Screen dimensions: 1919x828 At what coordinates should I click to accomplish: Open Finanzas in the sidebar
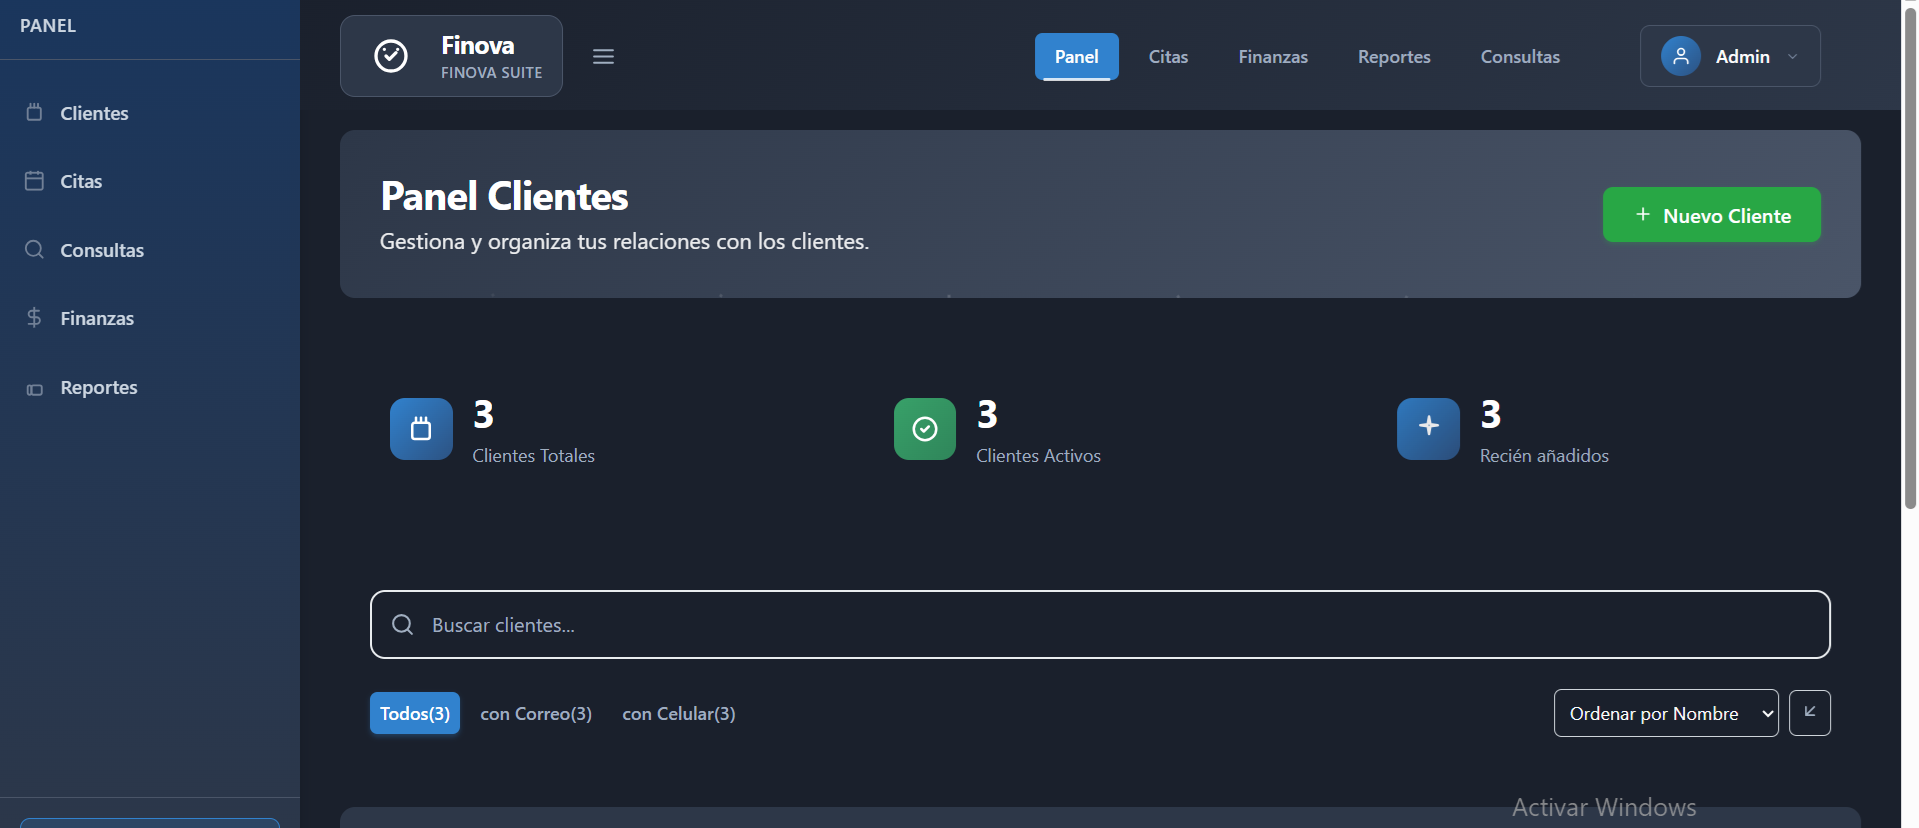point(97,318)
